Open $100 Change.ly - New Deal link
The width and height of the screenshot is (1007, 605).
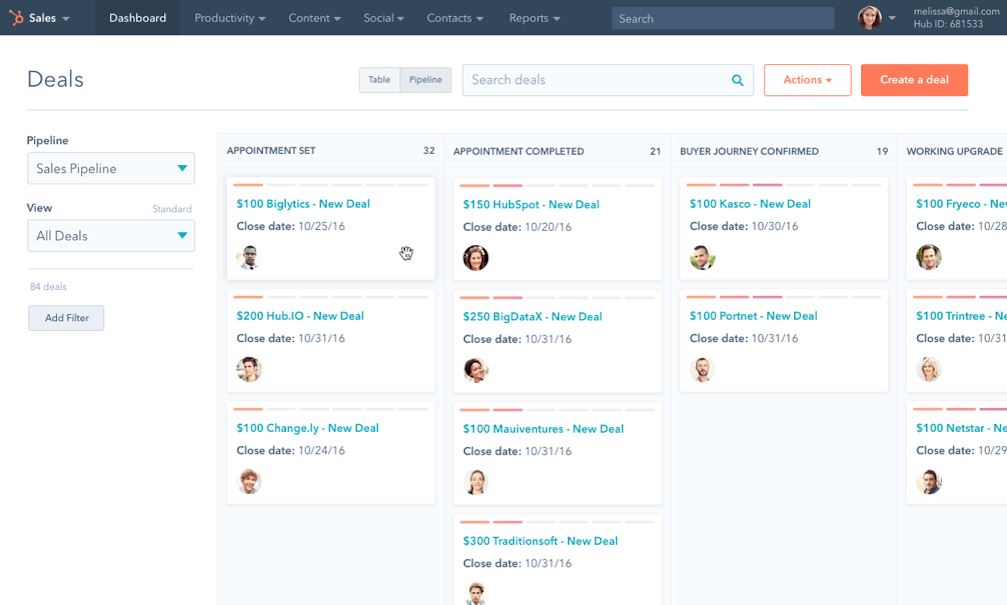(308, 428)
